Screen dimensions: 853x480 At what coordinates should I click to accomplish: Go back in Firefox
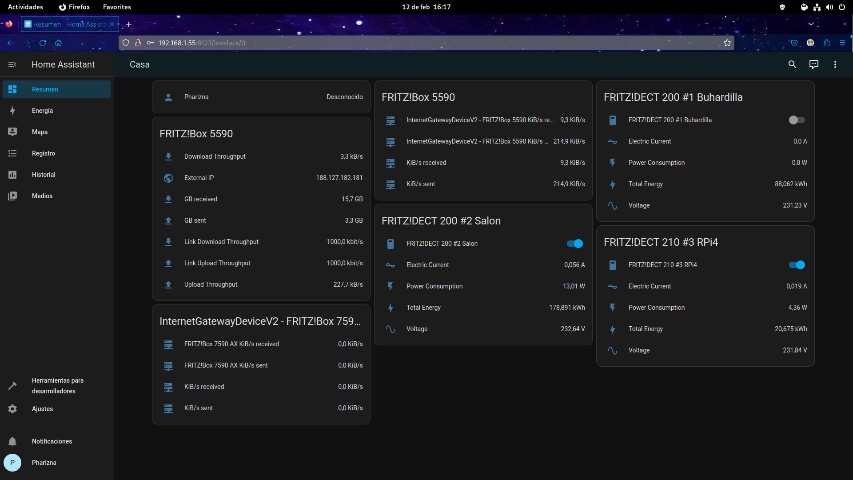click(x=10, y=42)
